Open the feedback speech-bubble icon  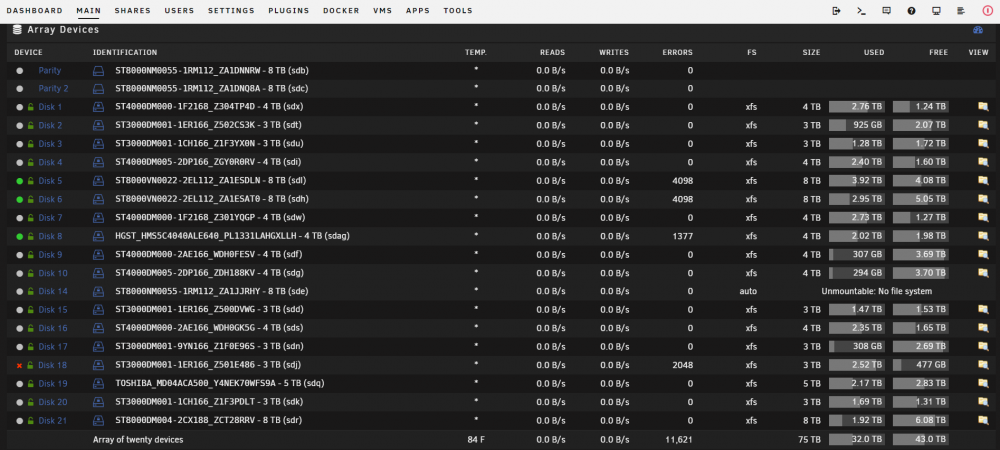point(886,11)
